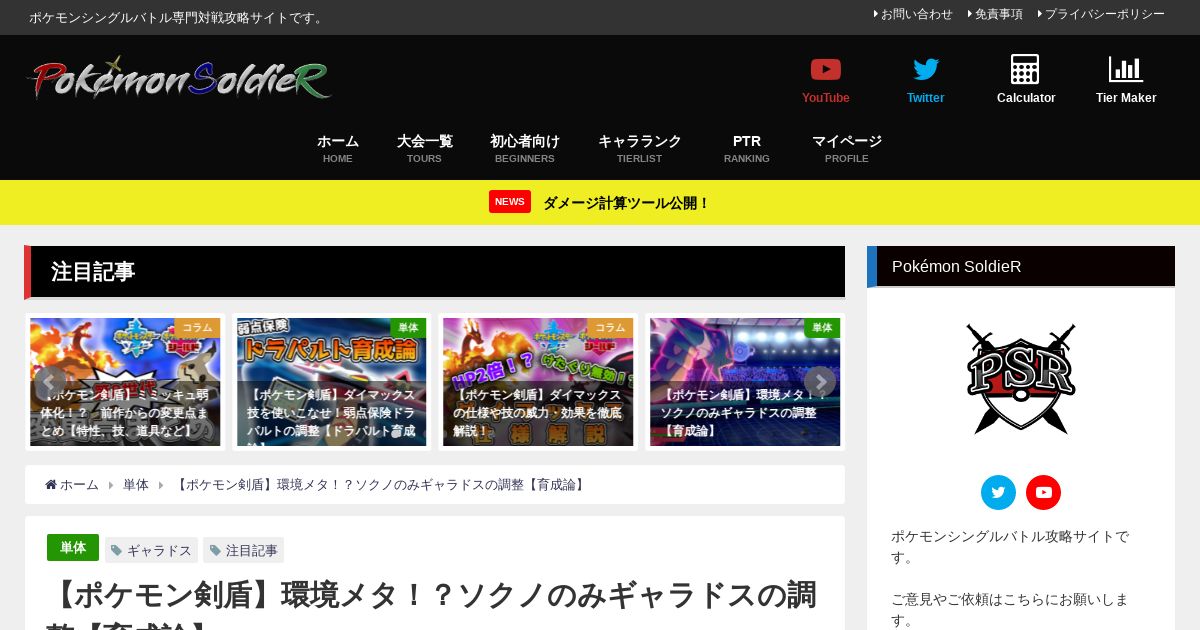1200x630 pixels.
Task: Click the round Twitter icon in the sidebar
Action: (998, 492)
